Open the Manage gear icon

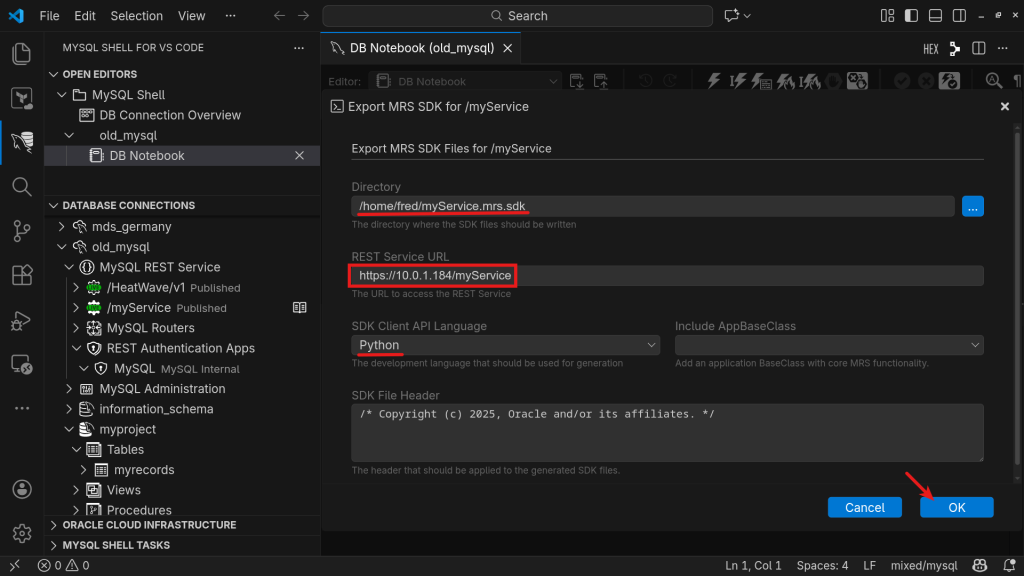pyautogui.click(x=21, y=533)
